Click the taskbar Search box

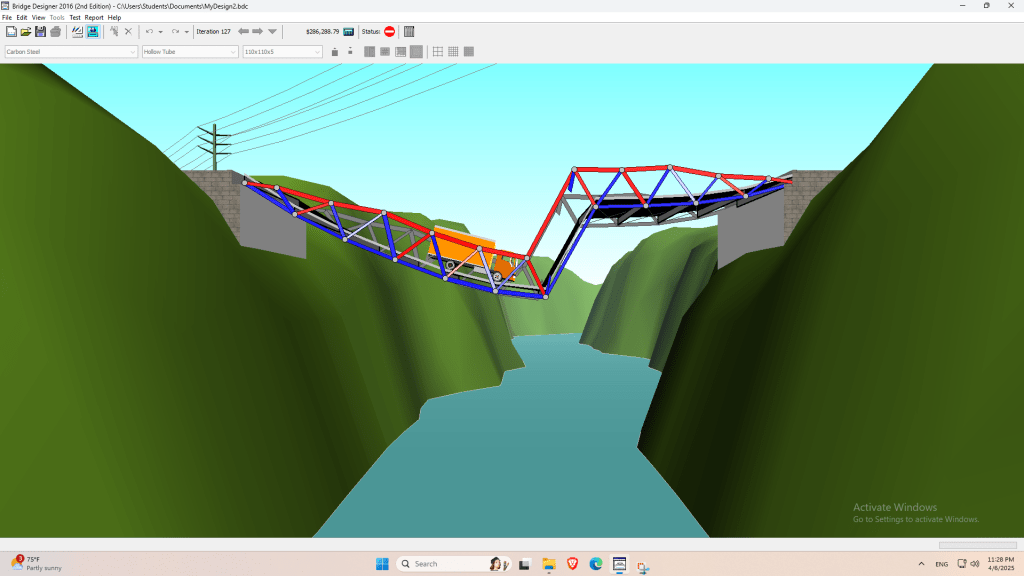(x=454, y=564)
